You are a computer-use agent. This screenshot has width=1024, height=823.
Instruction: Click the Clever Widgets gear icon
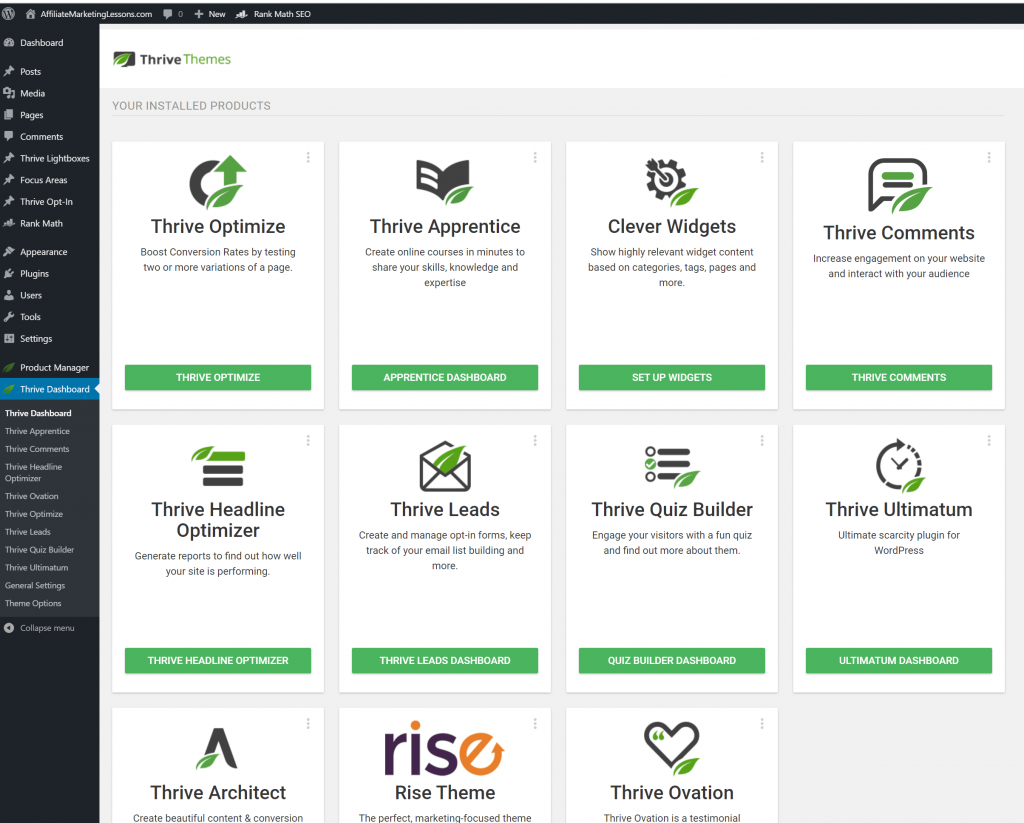pyautogui.click(x=671, y=182)
